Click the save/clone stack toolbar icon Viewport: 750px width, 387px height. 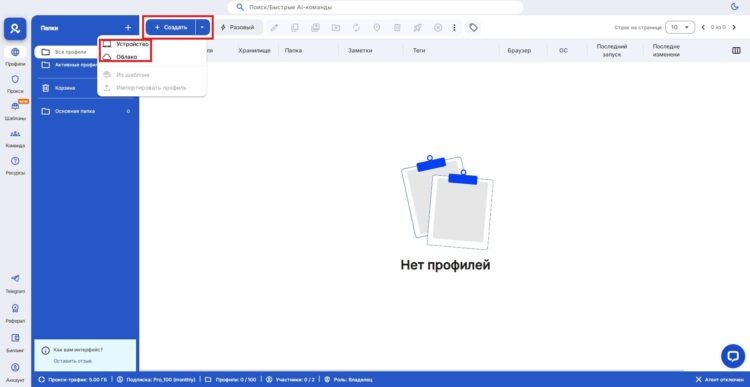click(x=315, y=28)
